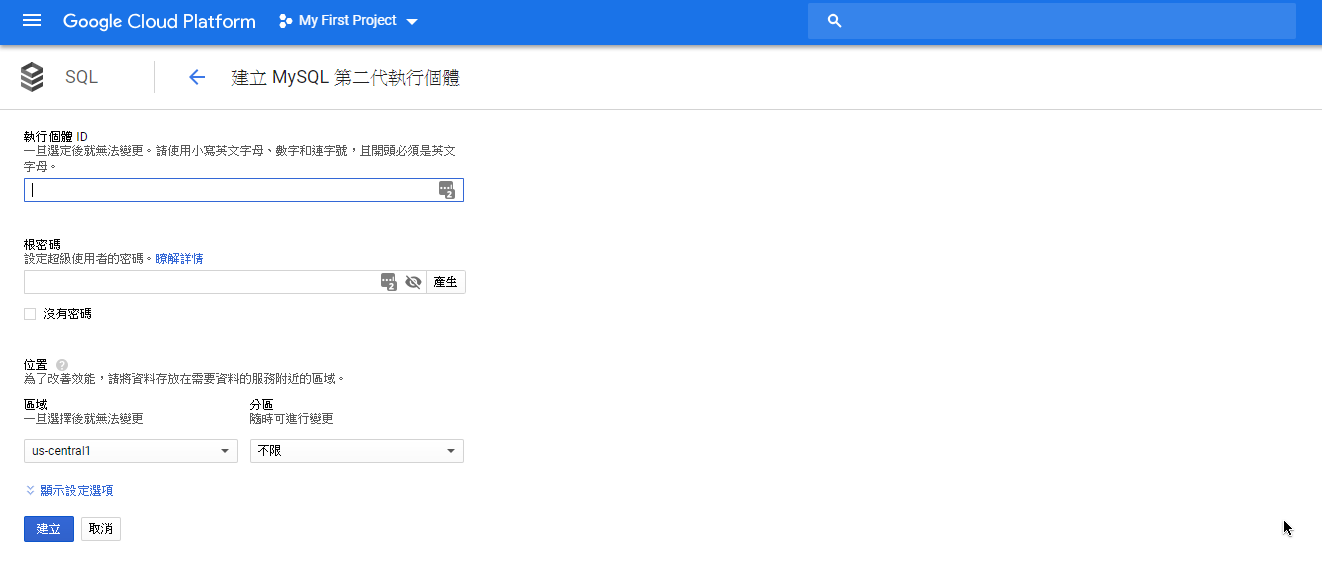The width and height of the screenshot is (1322, 574).
Task: Open the My First Project selector
Action: tap(348, 21)
